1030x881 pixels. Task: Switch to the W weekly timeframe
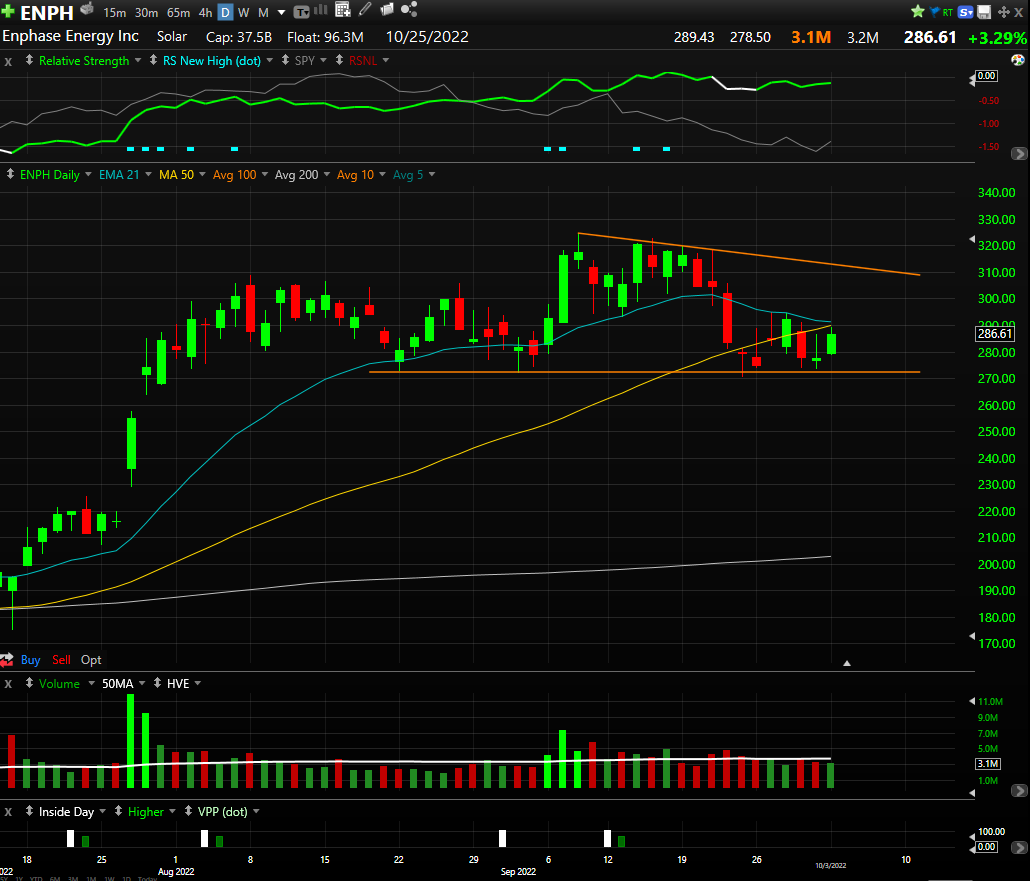(244, 12)
